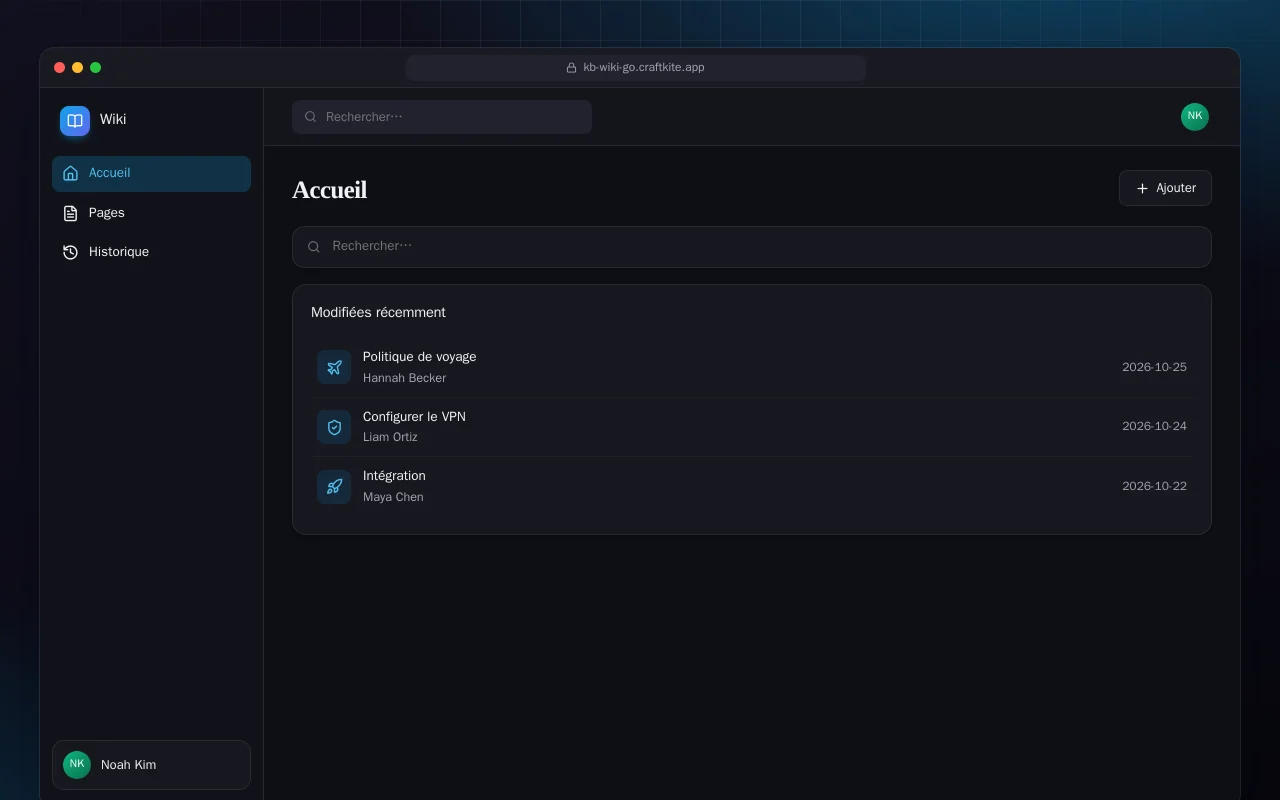Click author name Liam Ortiz
Image resolution: width=1280 pixels, height=800 pixels.
(x=390, y=437)
